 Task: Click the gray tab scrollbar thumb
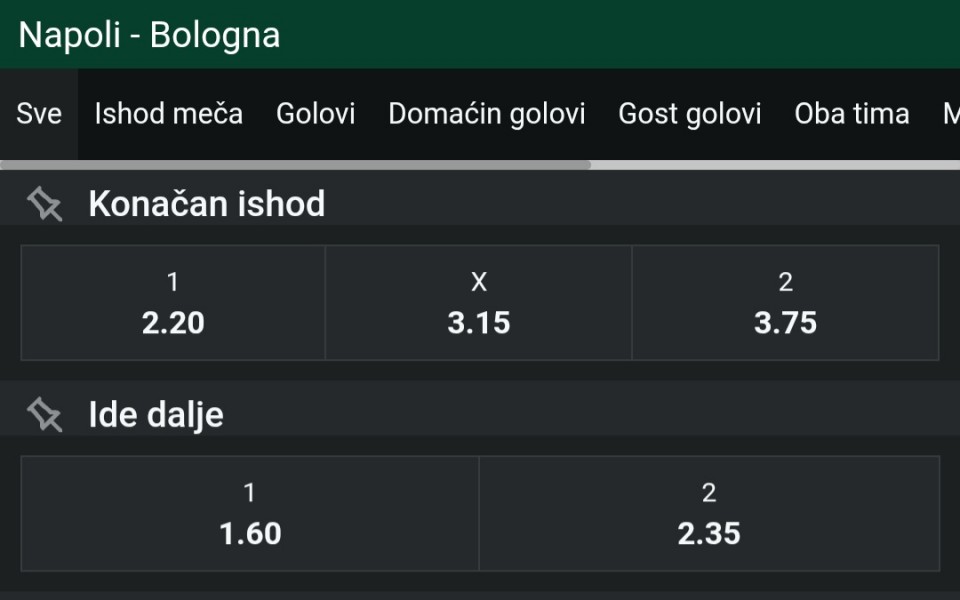click(295, 165)
